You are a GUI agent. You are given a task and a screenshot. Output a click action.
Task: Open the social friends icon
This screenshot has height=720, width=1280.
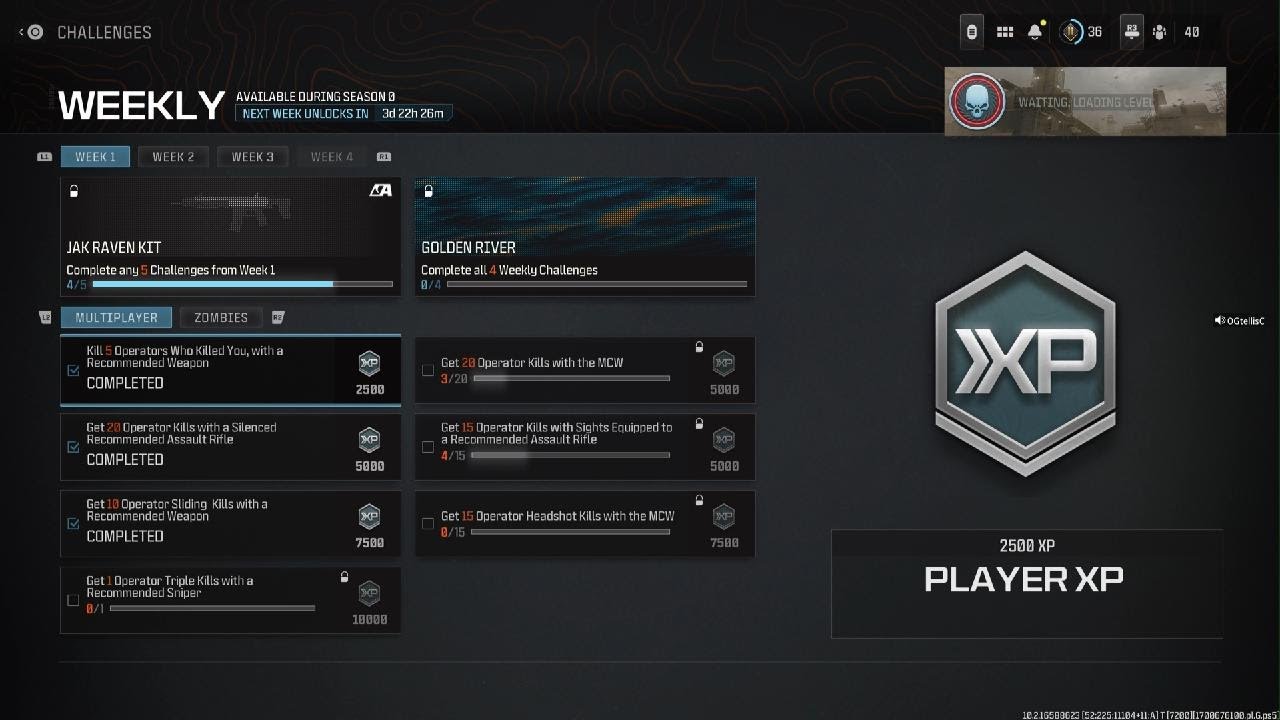(x=1159, y=32)
